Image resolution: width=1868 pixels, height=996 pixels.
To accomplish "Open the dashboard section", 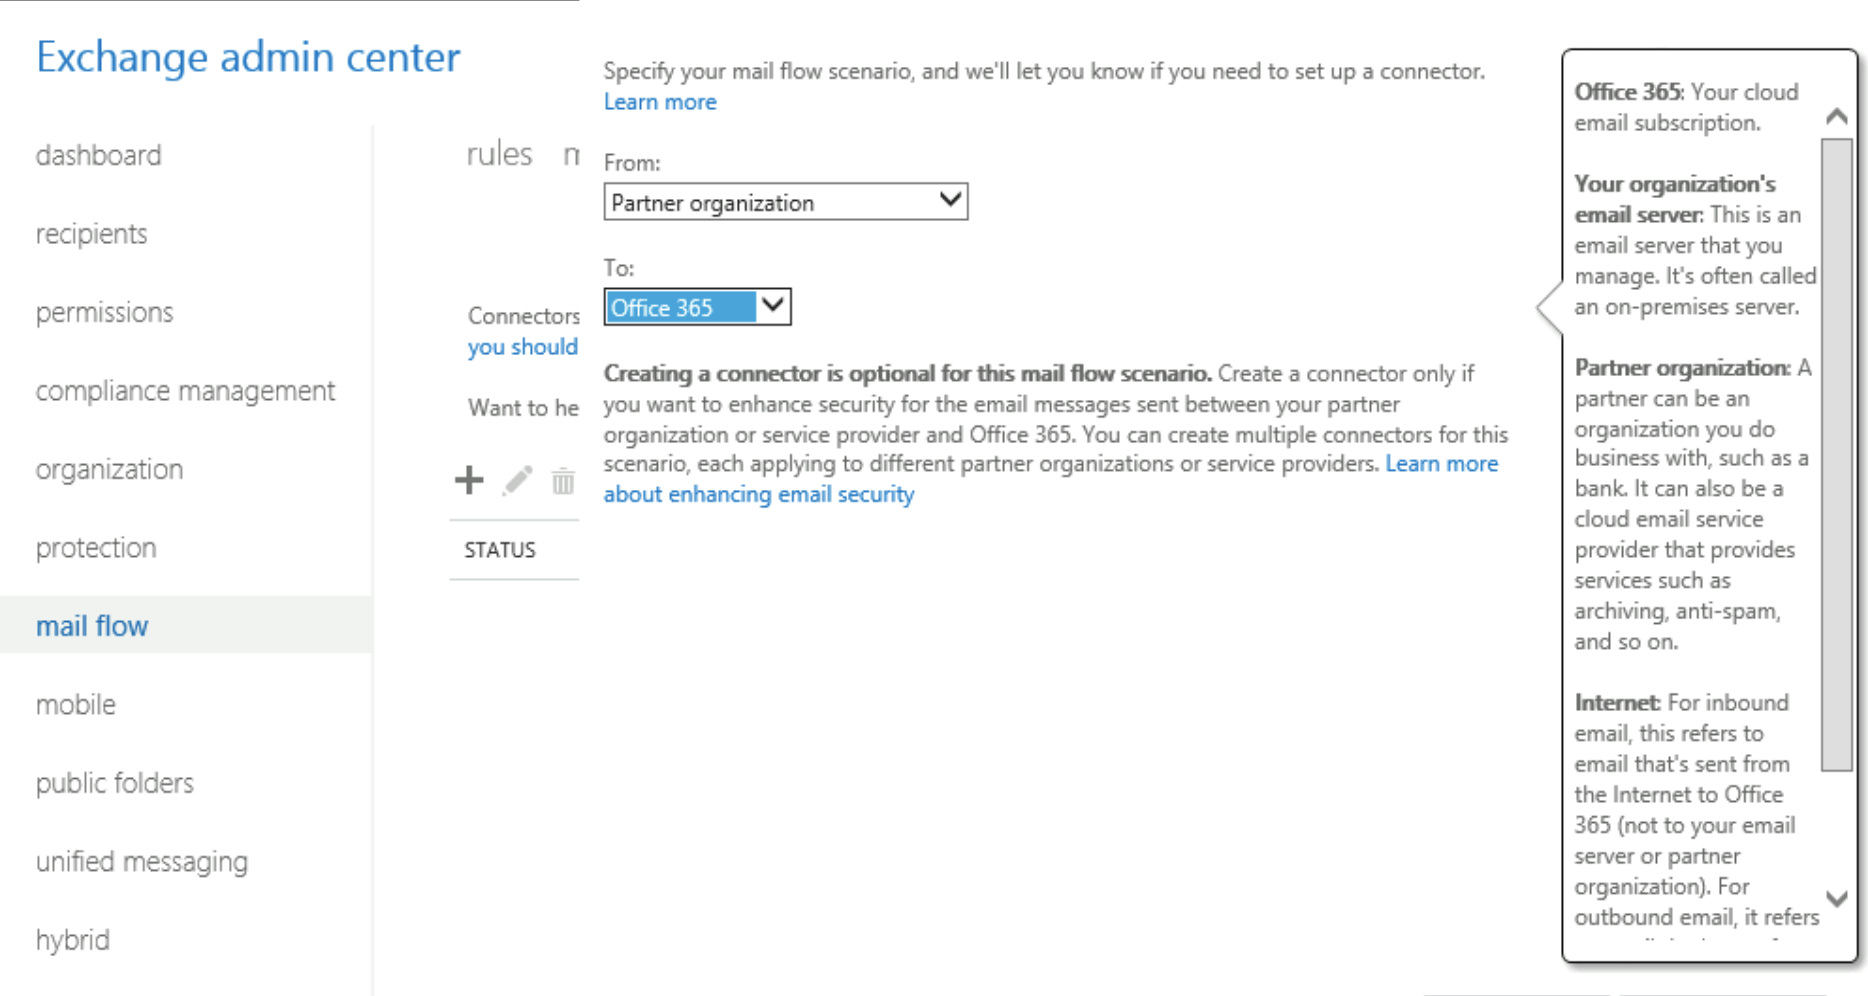I will tap(98, 155).
